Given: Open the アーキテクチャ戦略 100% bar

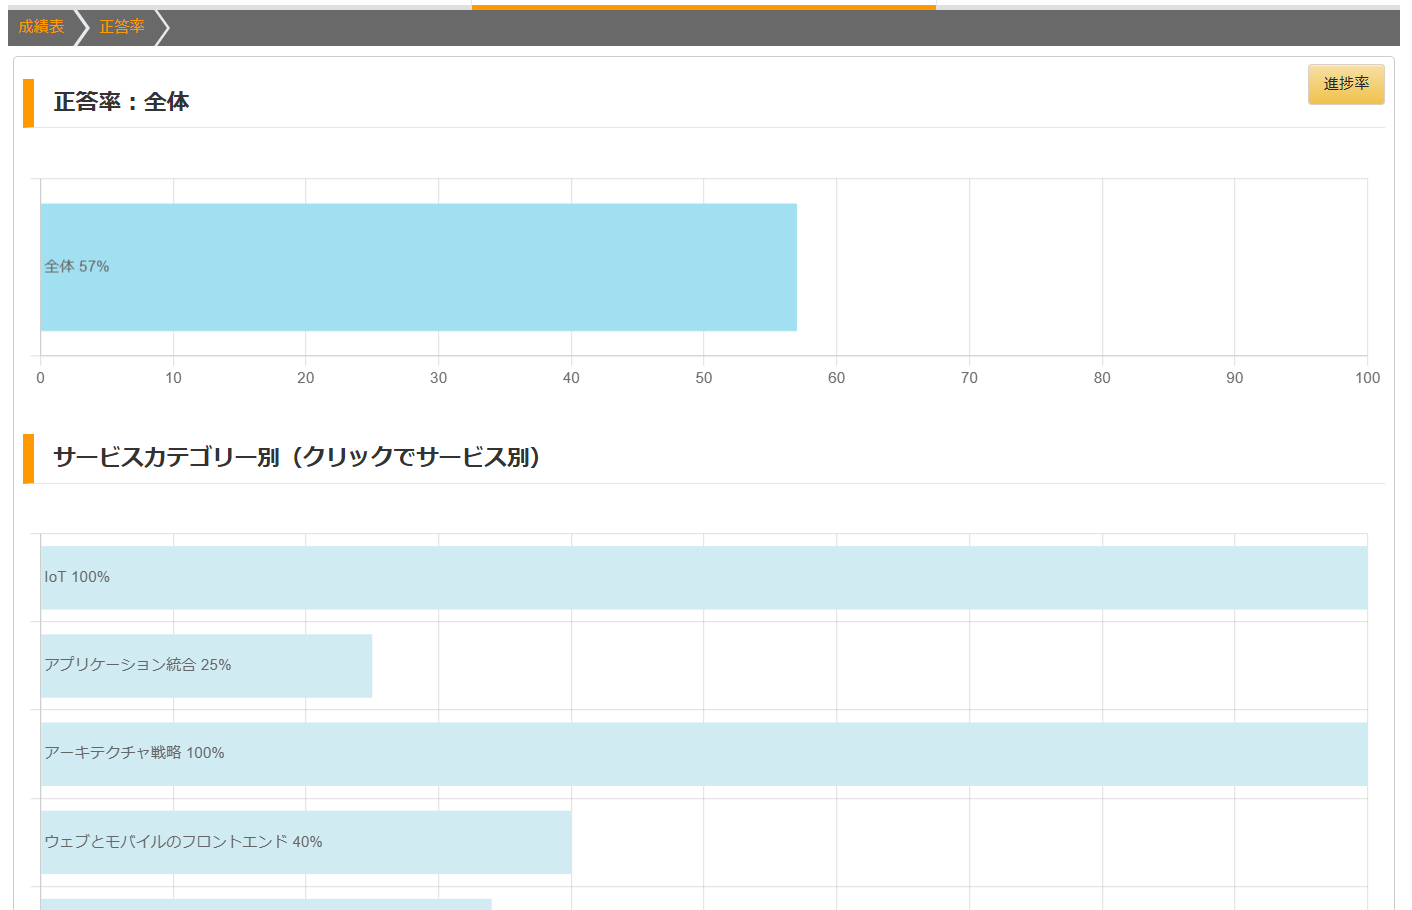Looking at the screenshot, I should coord(704,754).
